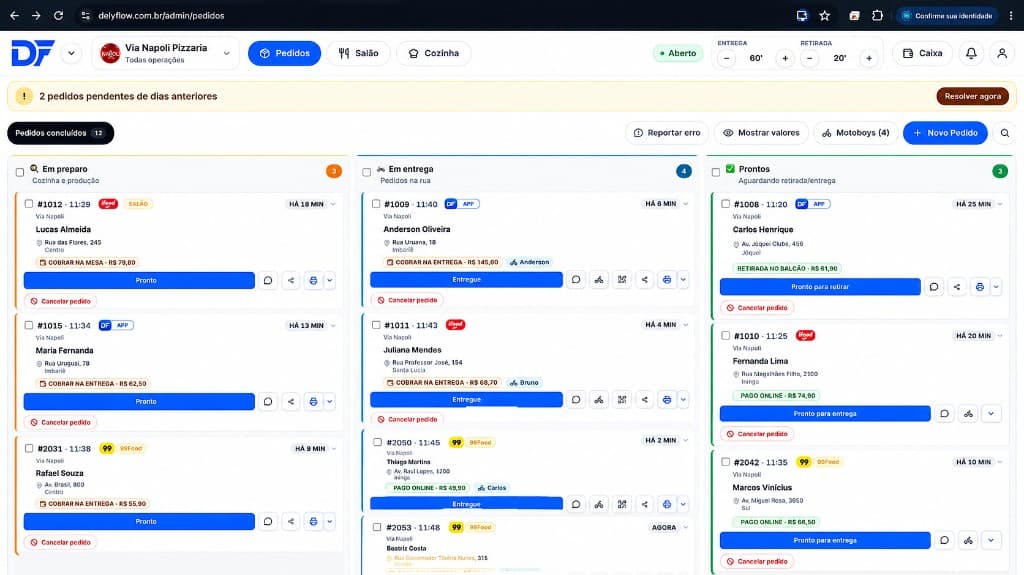Click the print icon on order #1015
The width and height of the screenshot is (1024, 575).
(313, 401)
